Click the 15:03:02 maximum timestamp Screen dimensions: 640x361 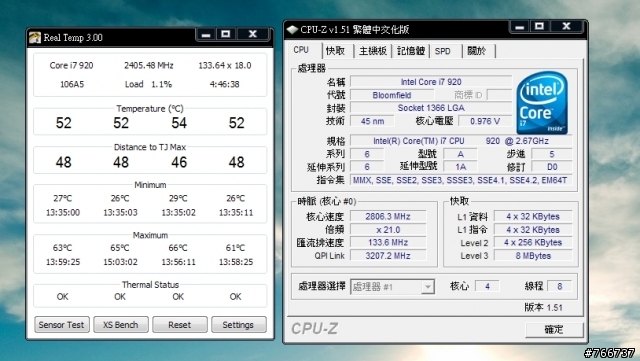tap(120, 262)
